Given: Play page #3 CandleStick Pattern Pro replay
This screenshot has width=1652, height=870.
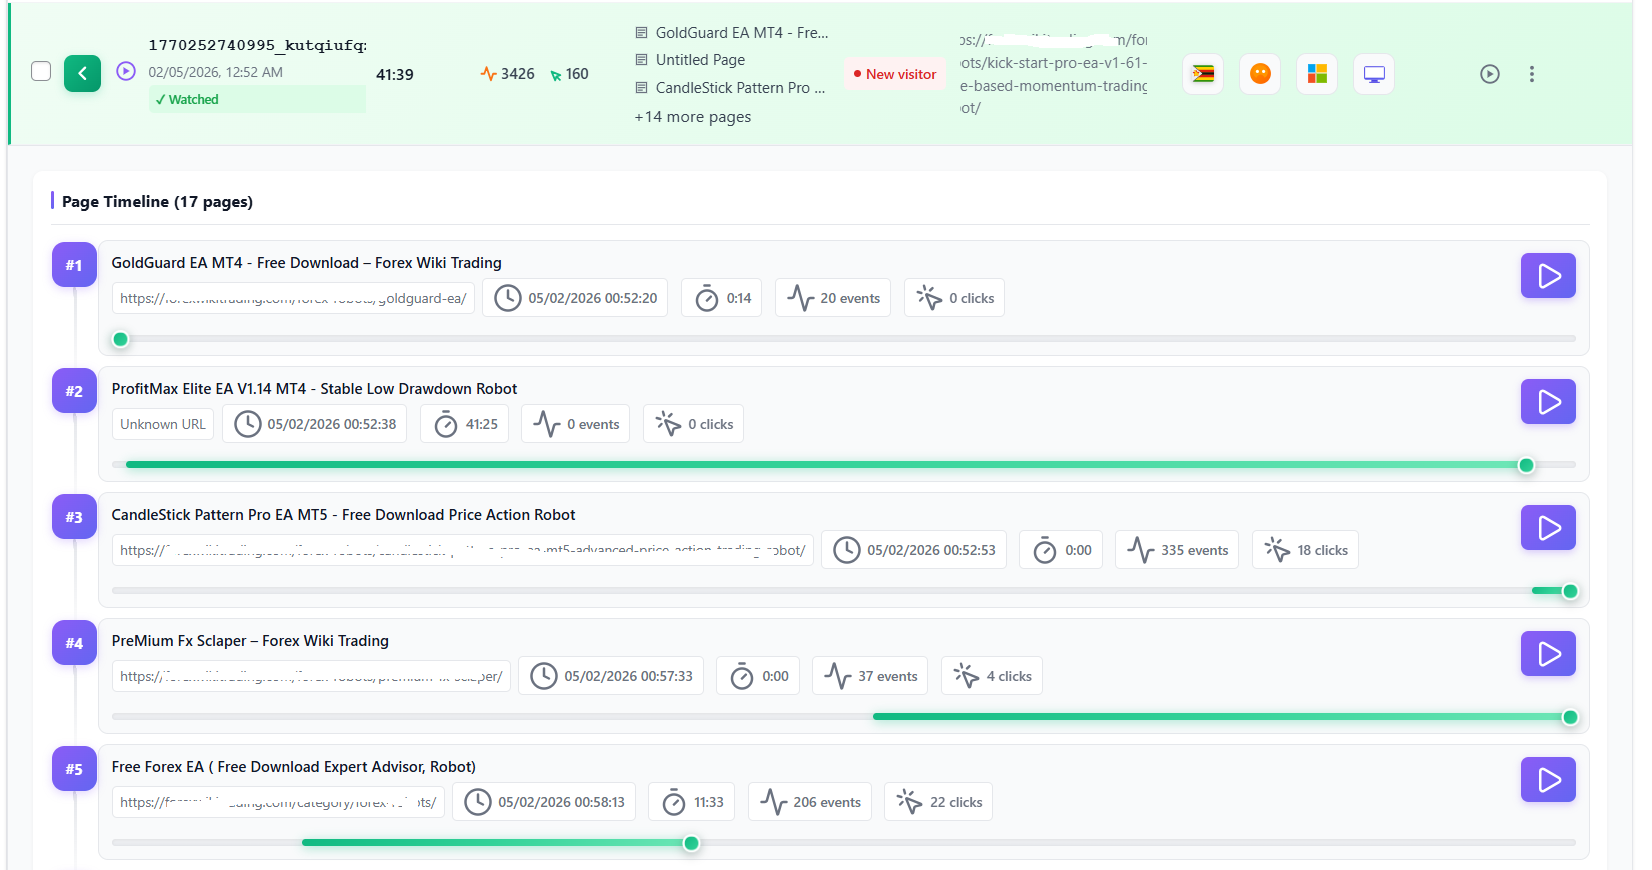Looking at the screenshot, I should click(1548, 528).
